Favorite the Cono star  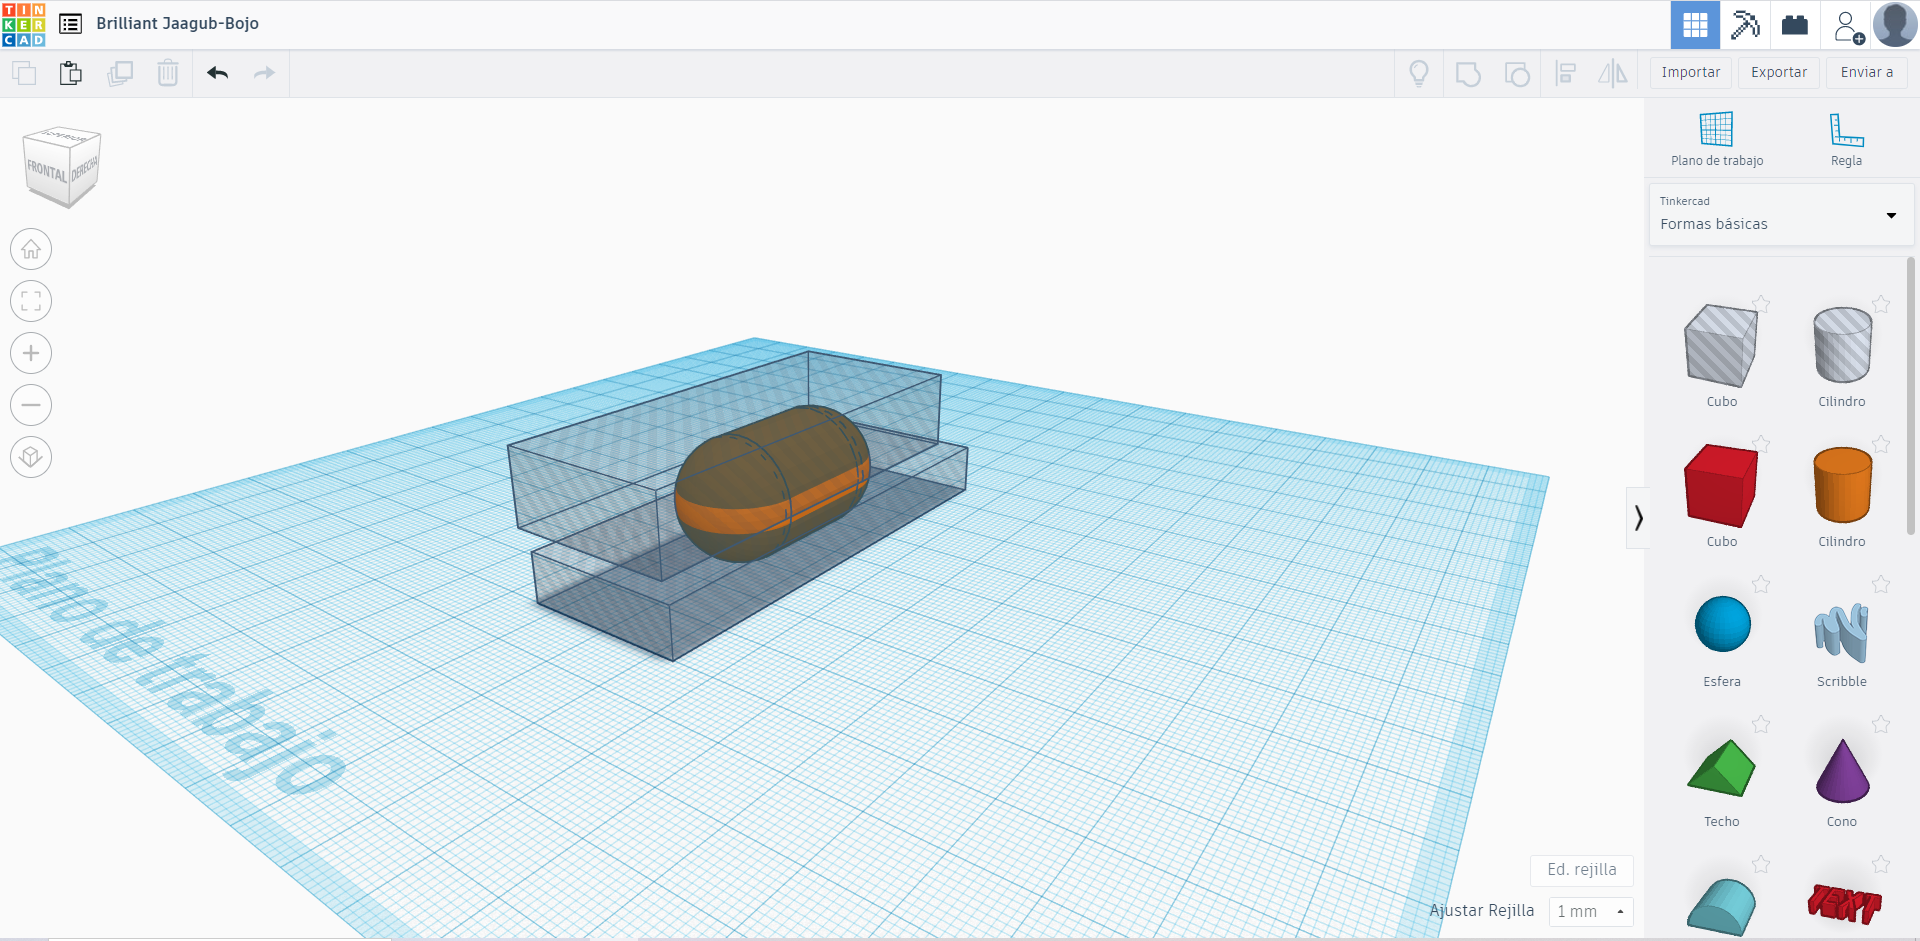pyautogui.click(x=1881, y=724)
